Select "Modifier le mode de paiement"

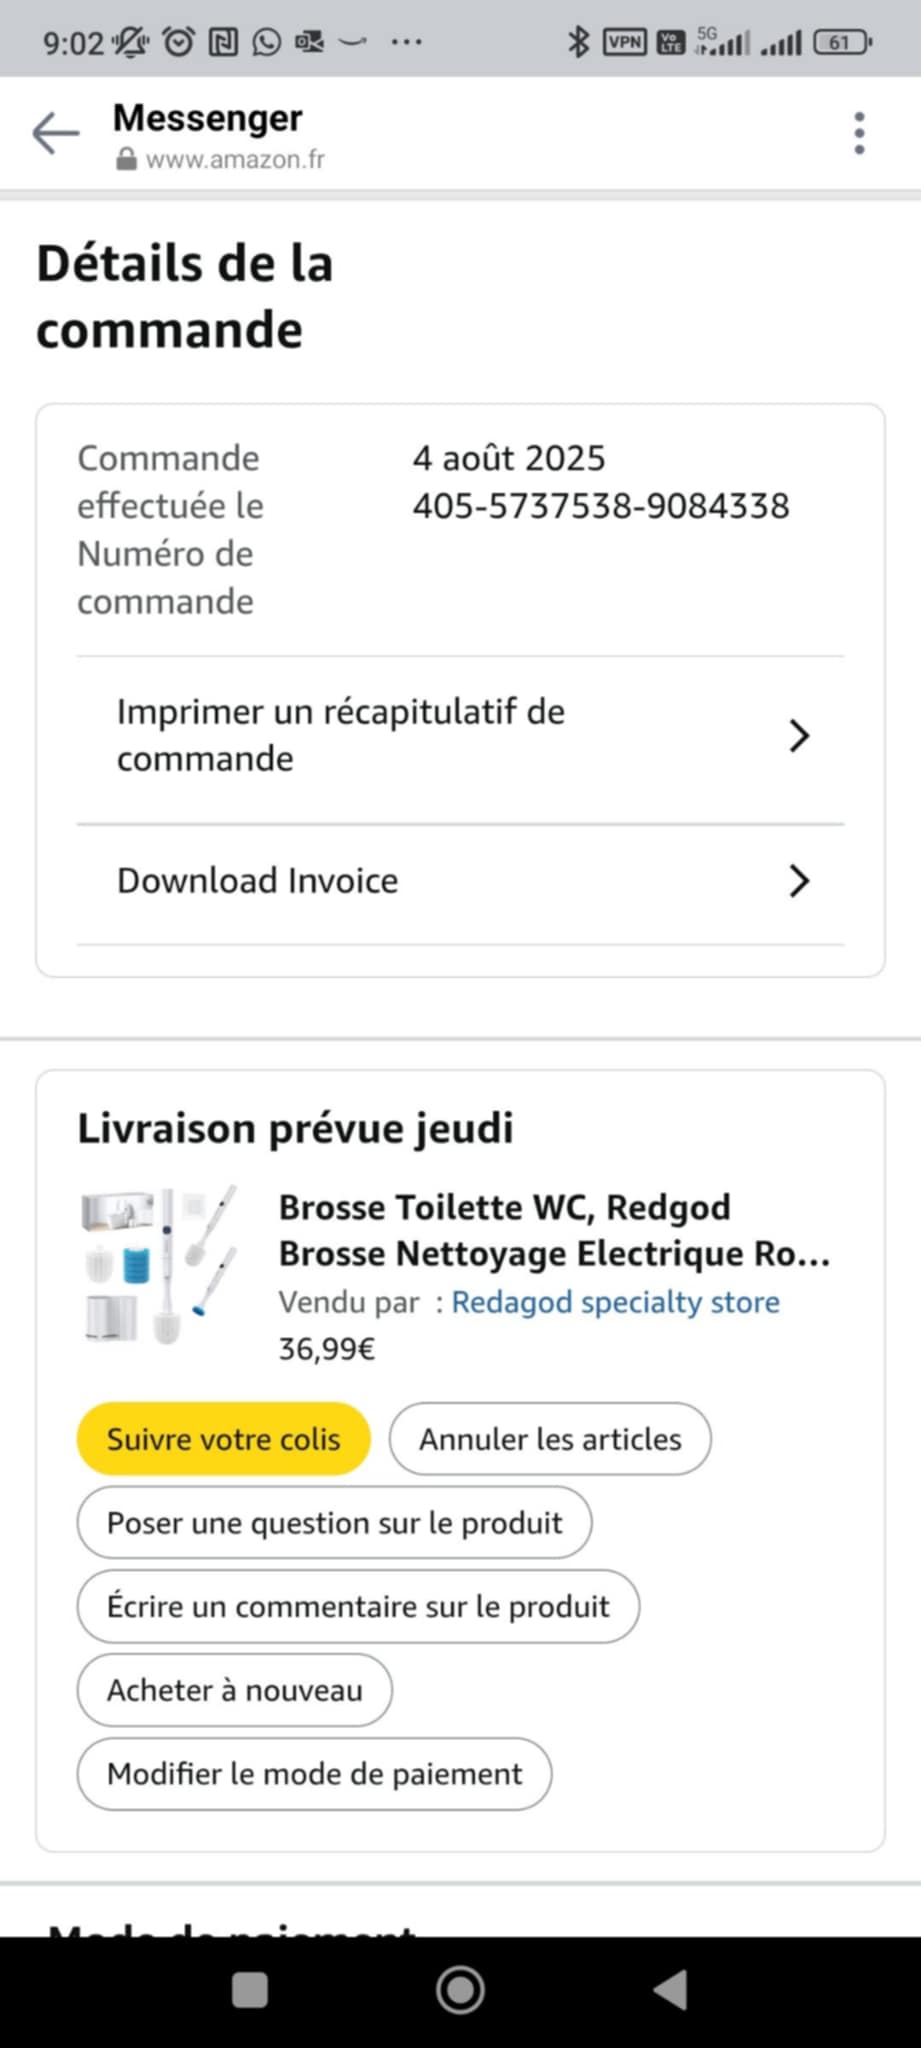click(314, 1774)
